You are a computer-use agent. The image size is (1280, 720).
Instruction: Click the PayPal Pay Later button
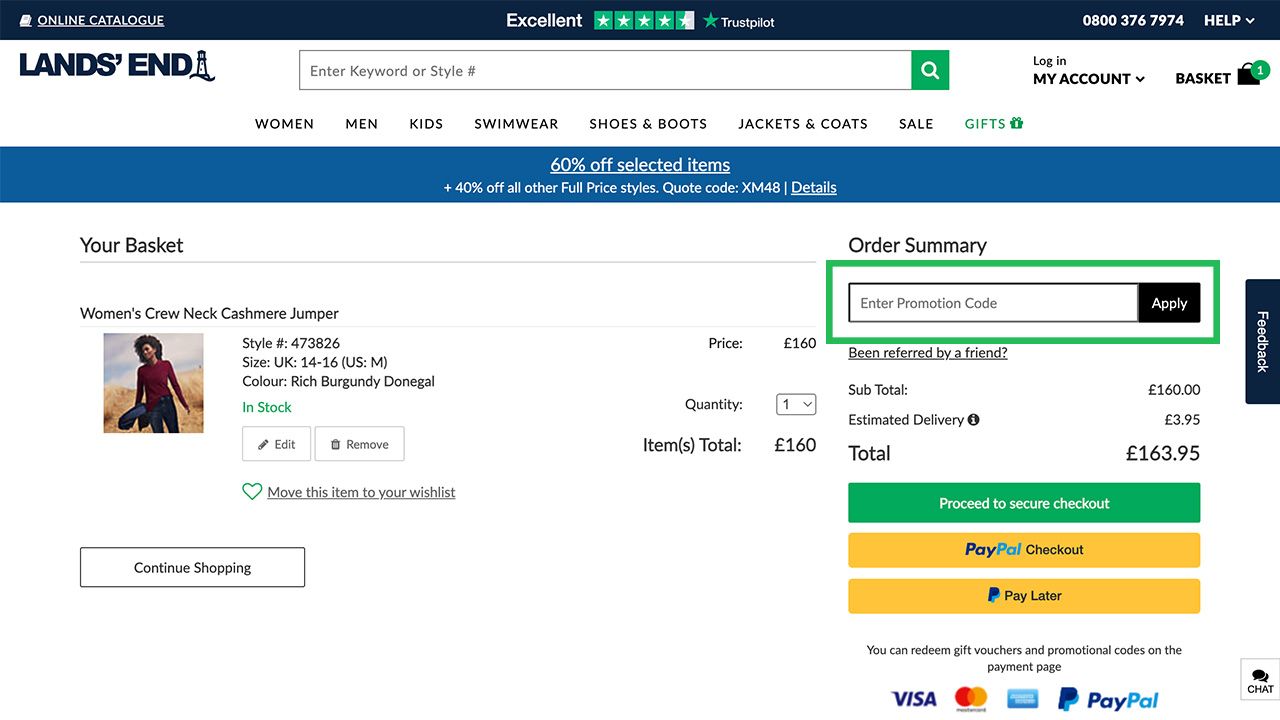tap(1024, 596)
